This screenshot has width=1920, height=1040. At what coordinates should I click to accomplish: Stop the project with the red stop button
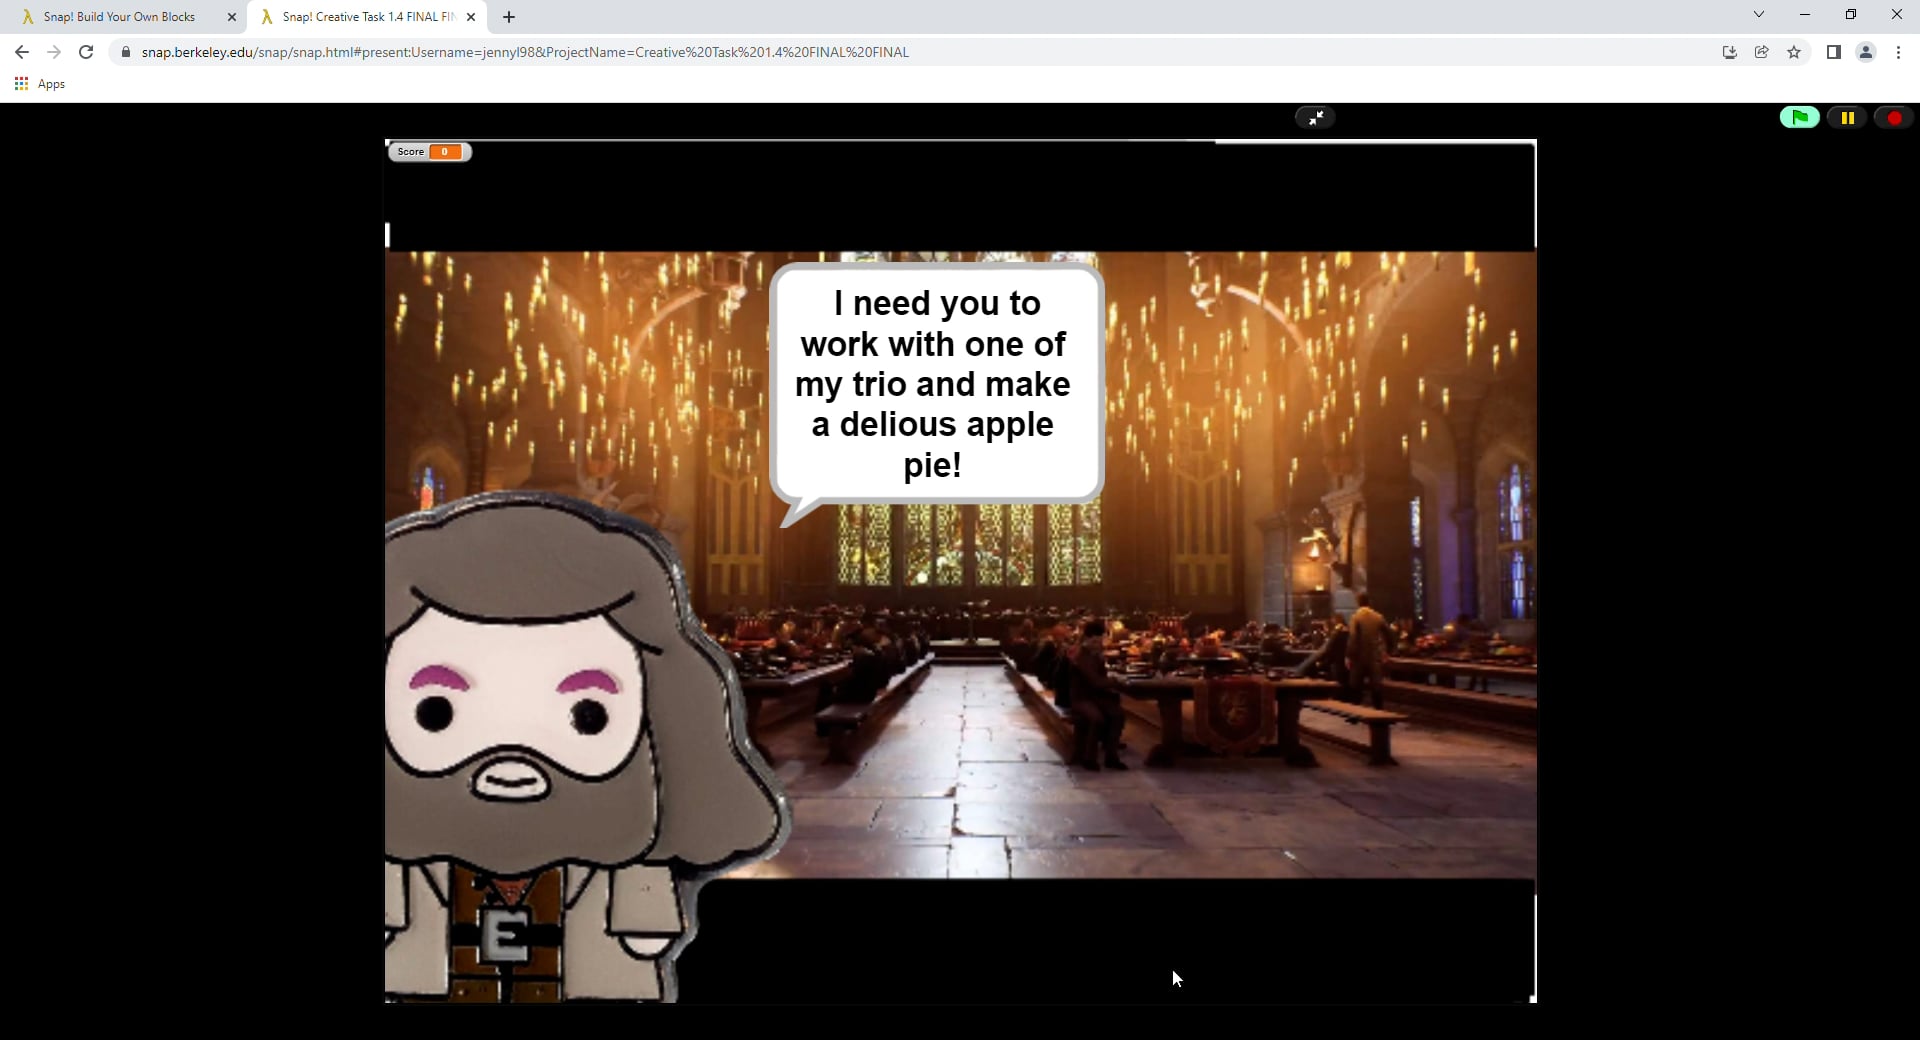(x=1895, y=117)
